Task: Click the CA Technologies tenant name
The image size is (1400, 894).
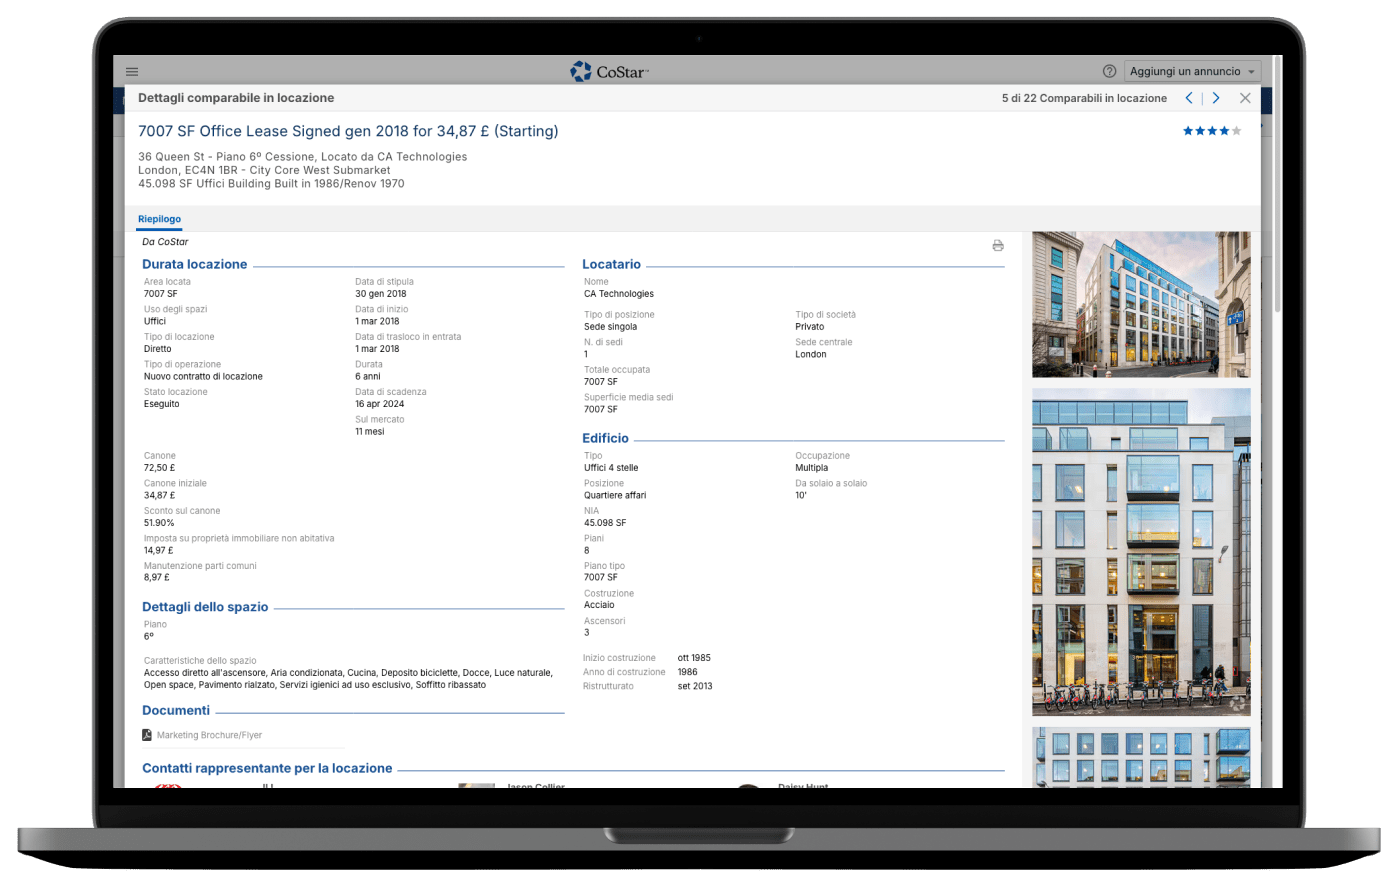Action: (619, 294)
